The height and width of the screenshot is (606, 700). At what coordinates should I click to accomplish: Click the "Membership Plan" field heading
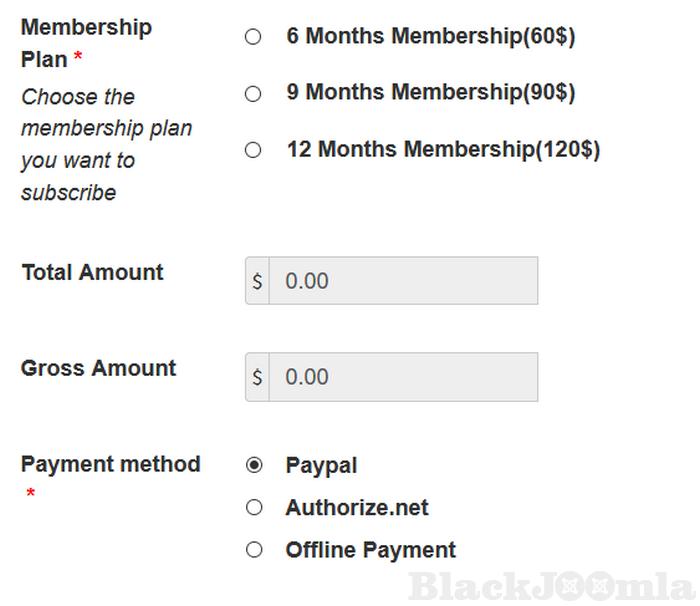86,42
